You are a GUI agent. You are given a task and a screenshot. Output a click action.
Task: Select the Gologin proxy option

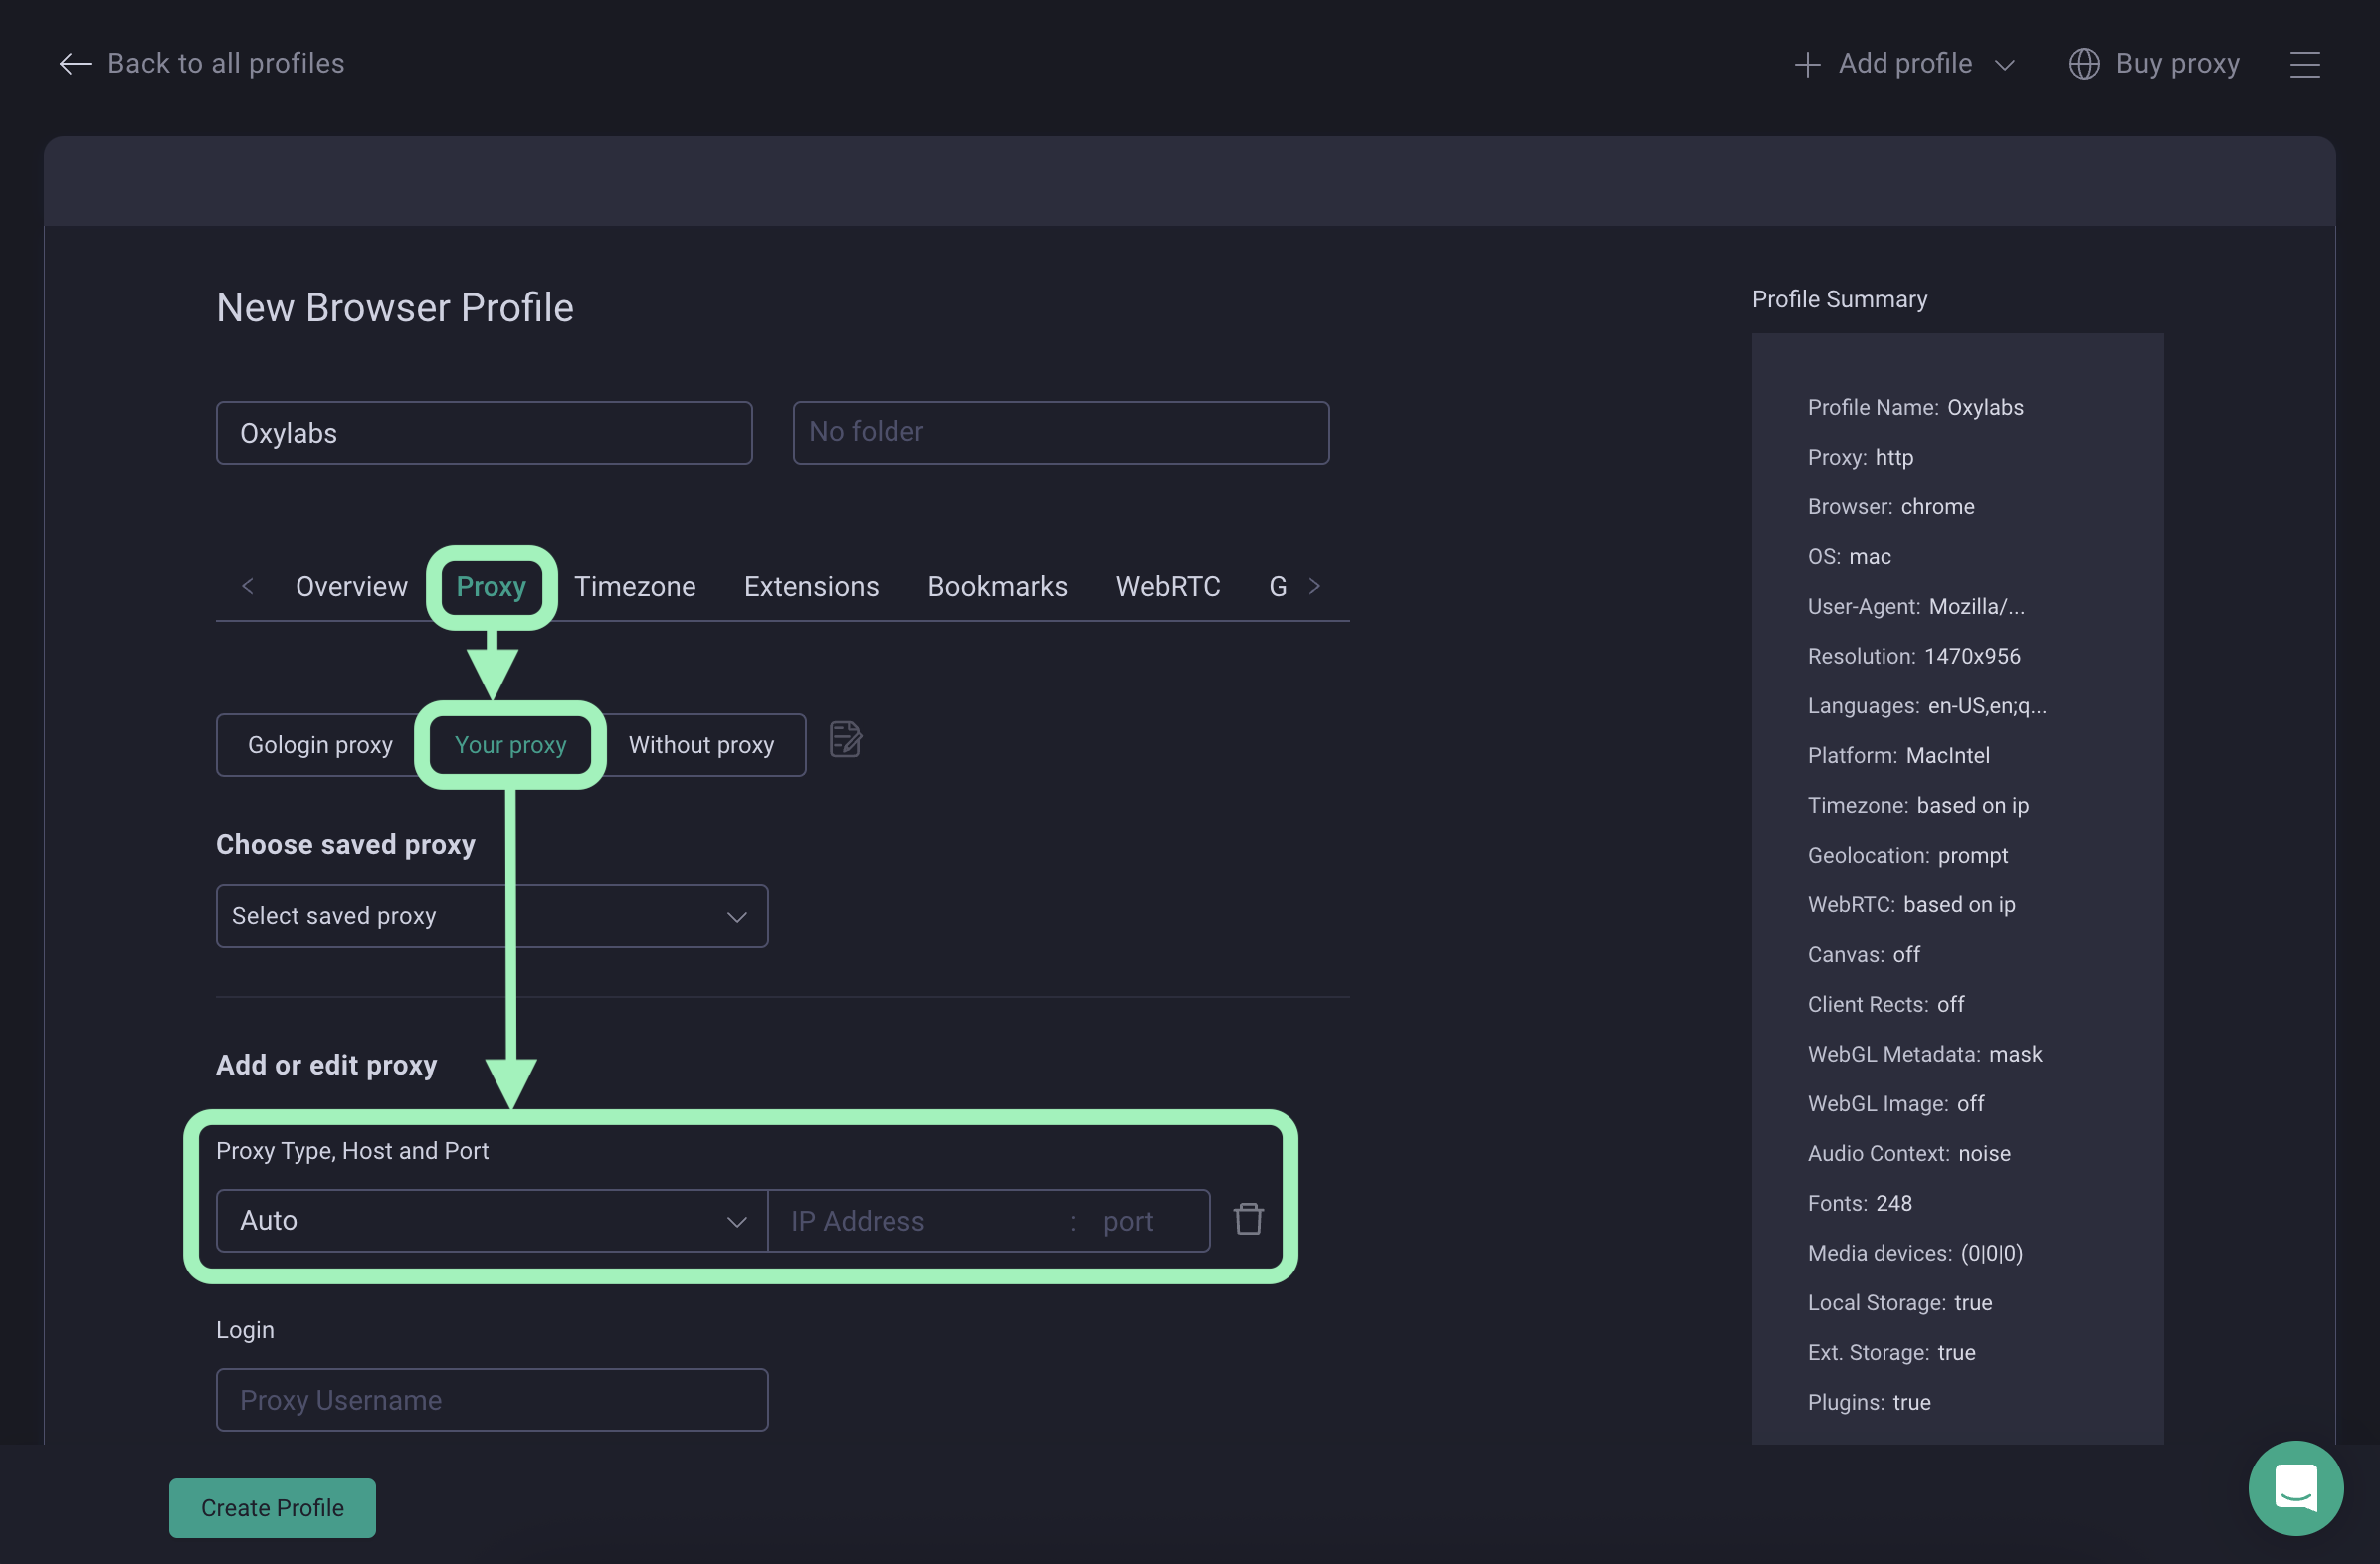[320, 745]
